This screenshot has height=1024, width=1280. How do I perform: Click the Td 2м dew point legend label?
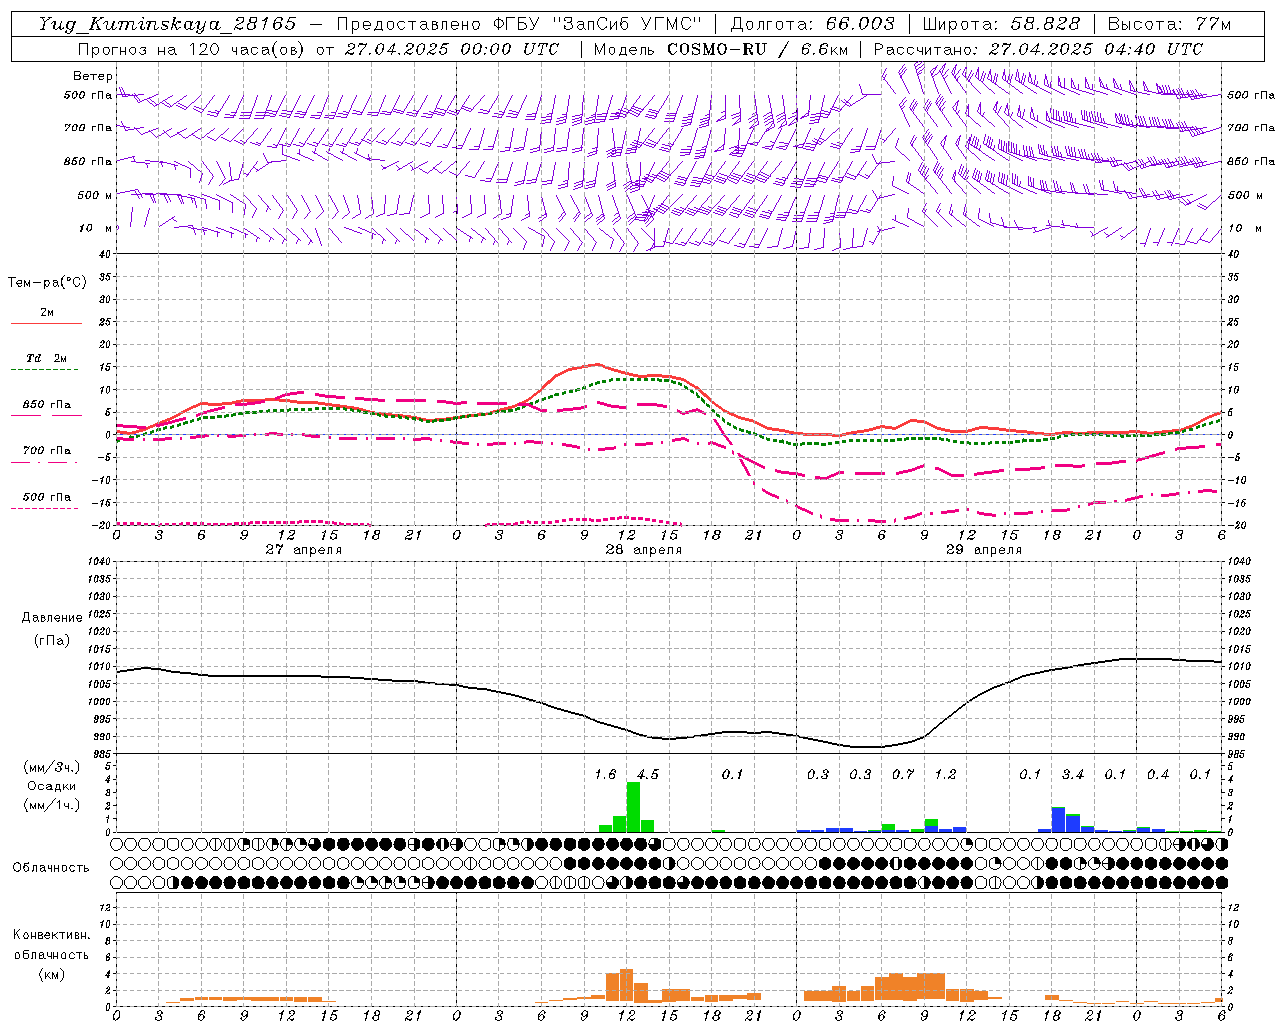click(x=47, y=358)
